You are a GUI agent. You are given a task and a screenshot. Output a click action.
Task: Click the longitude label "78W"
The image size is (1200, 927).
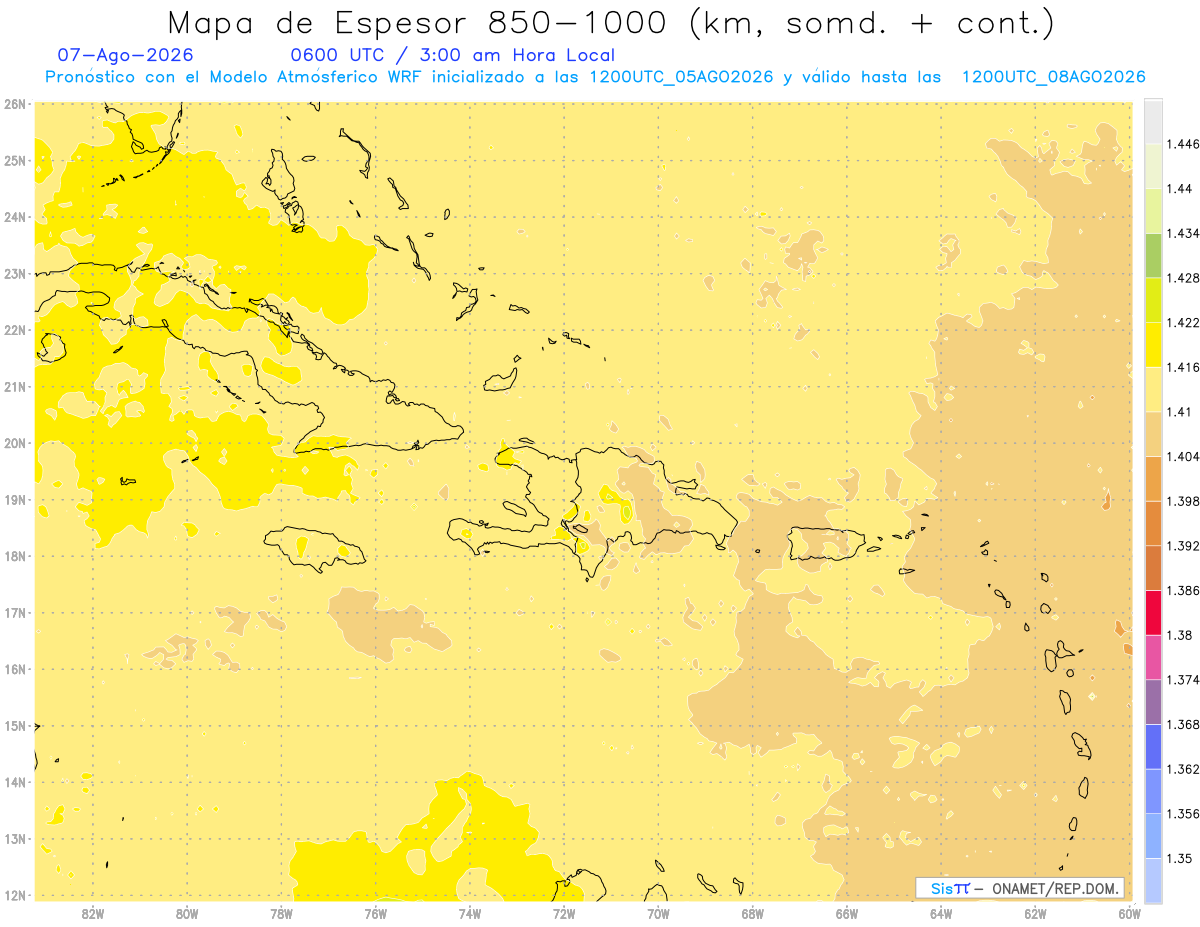click(x=281, y=913)
